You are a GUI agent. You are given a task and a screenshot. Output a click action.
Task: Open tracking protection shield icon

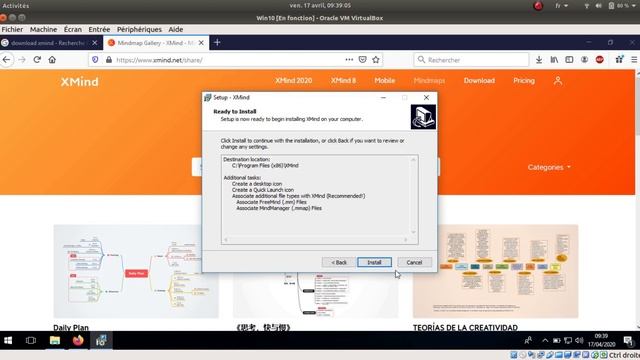coord(95,60)
